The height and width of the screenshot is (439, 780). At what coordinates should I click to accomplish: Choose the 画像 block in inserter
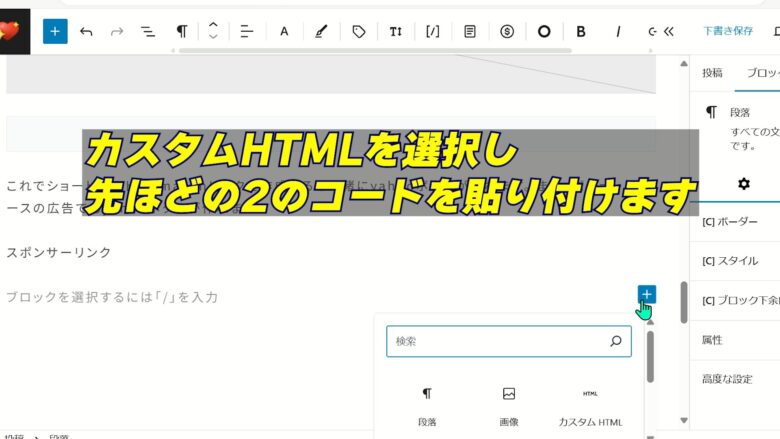click(509, 408)
